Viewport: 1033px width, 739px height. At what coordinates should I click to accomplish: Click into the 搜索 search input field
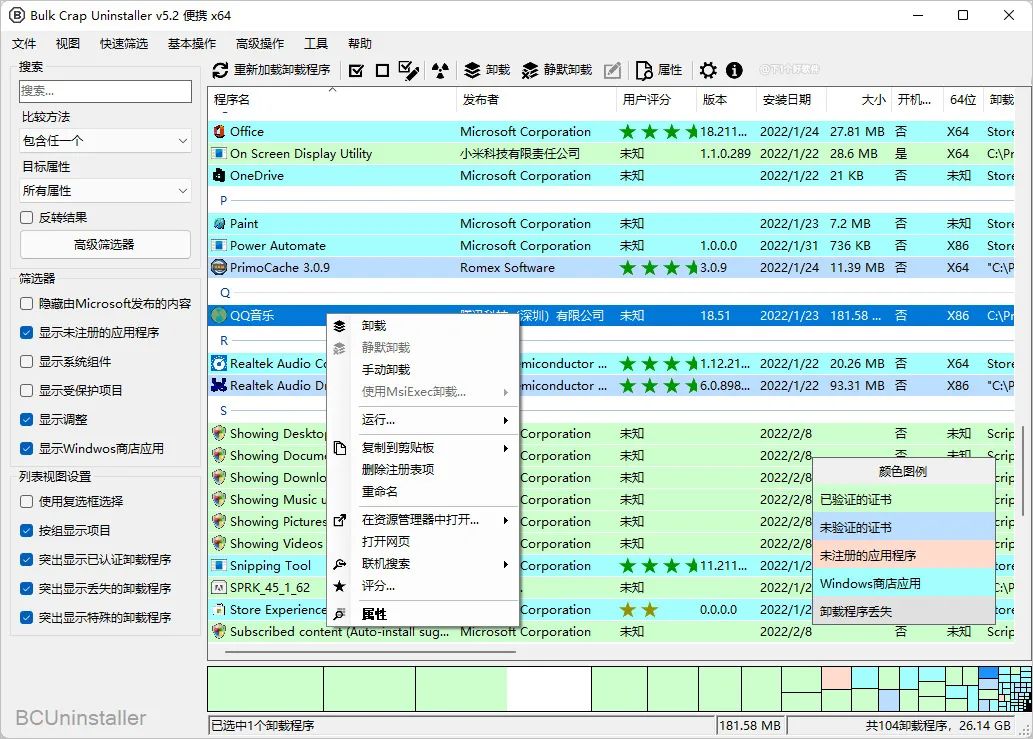[x=105, y=91]
